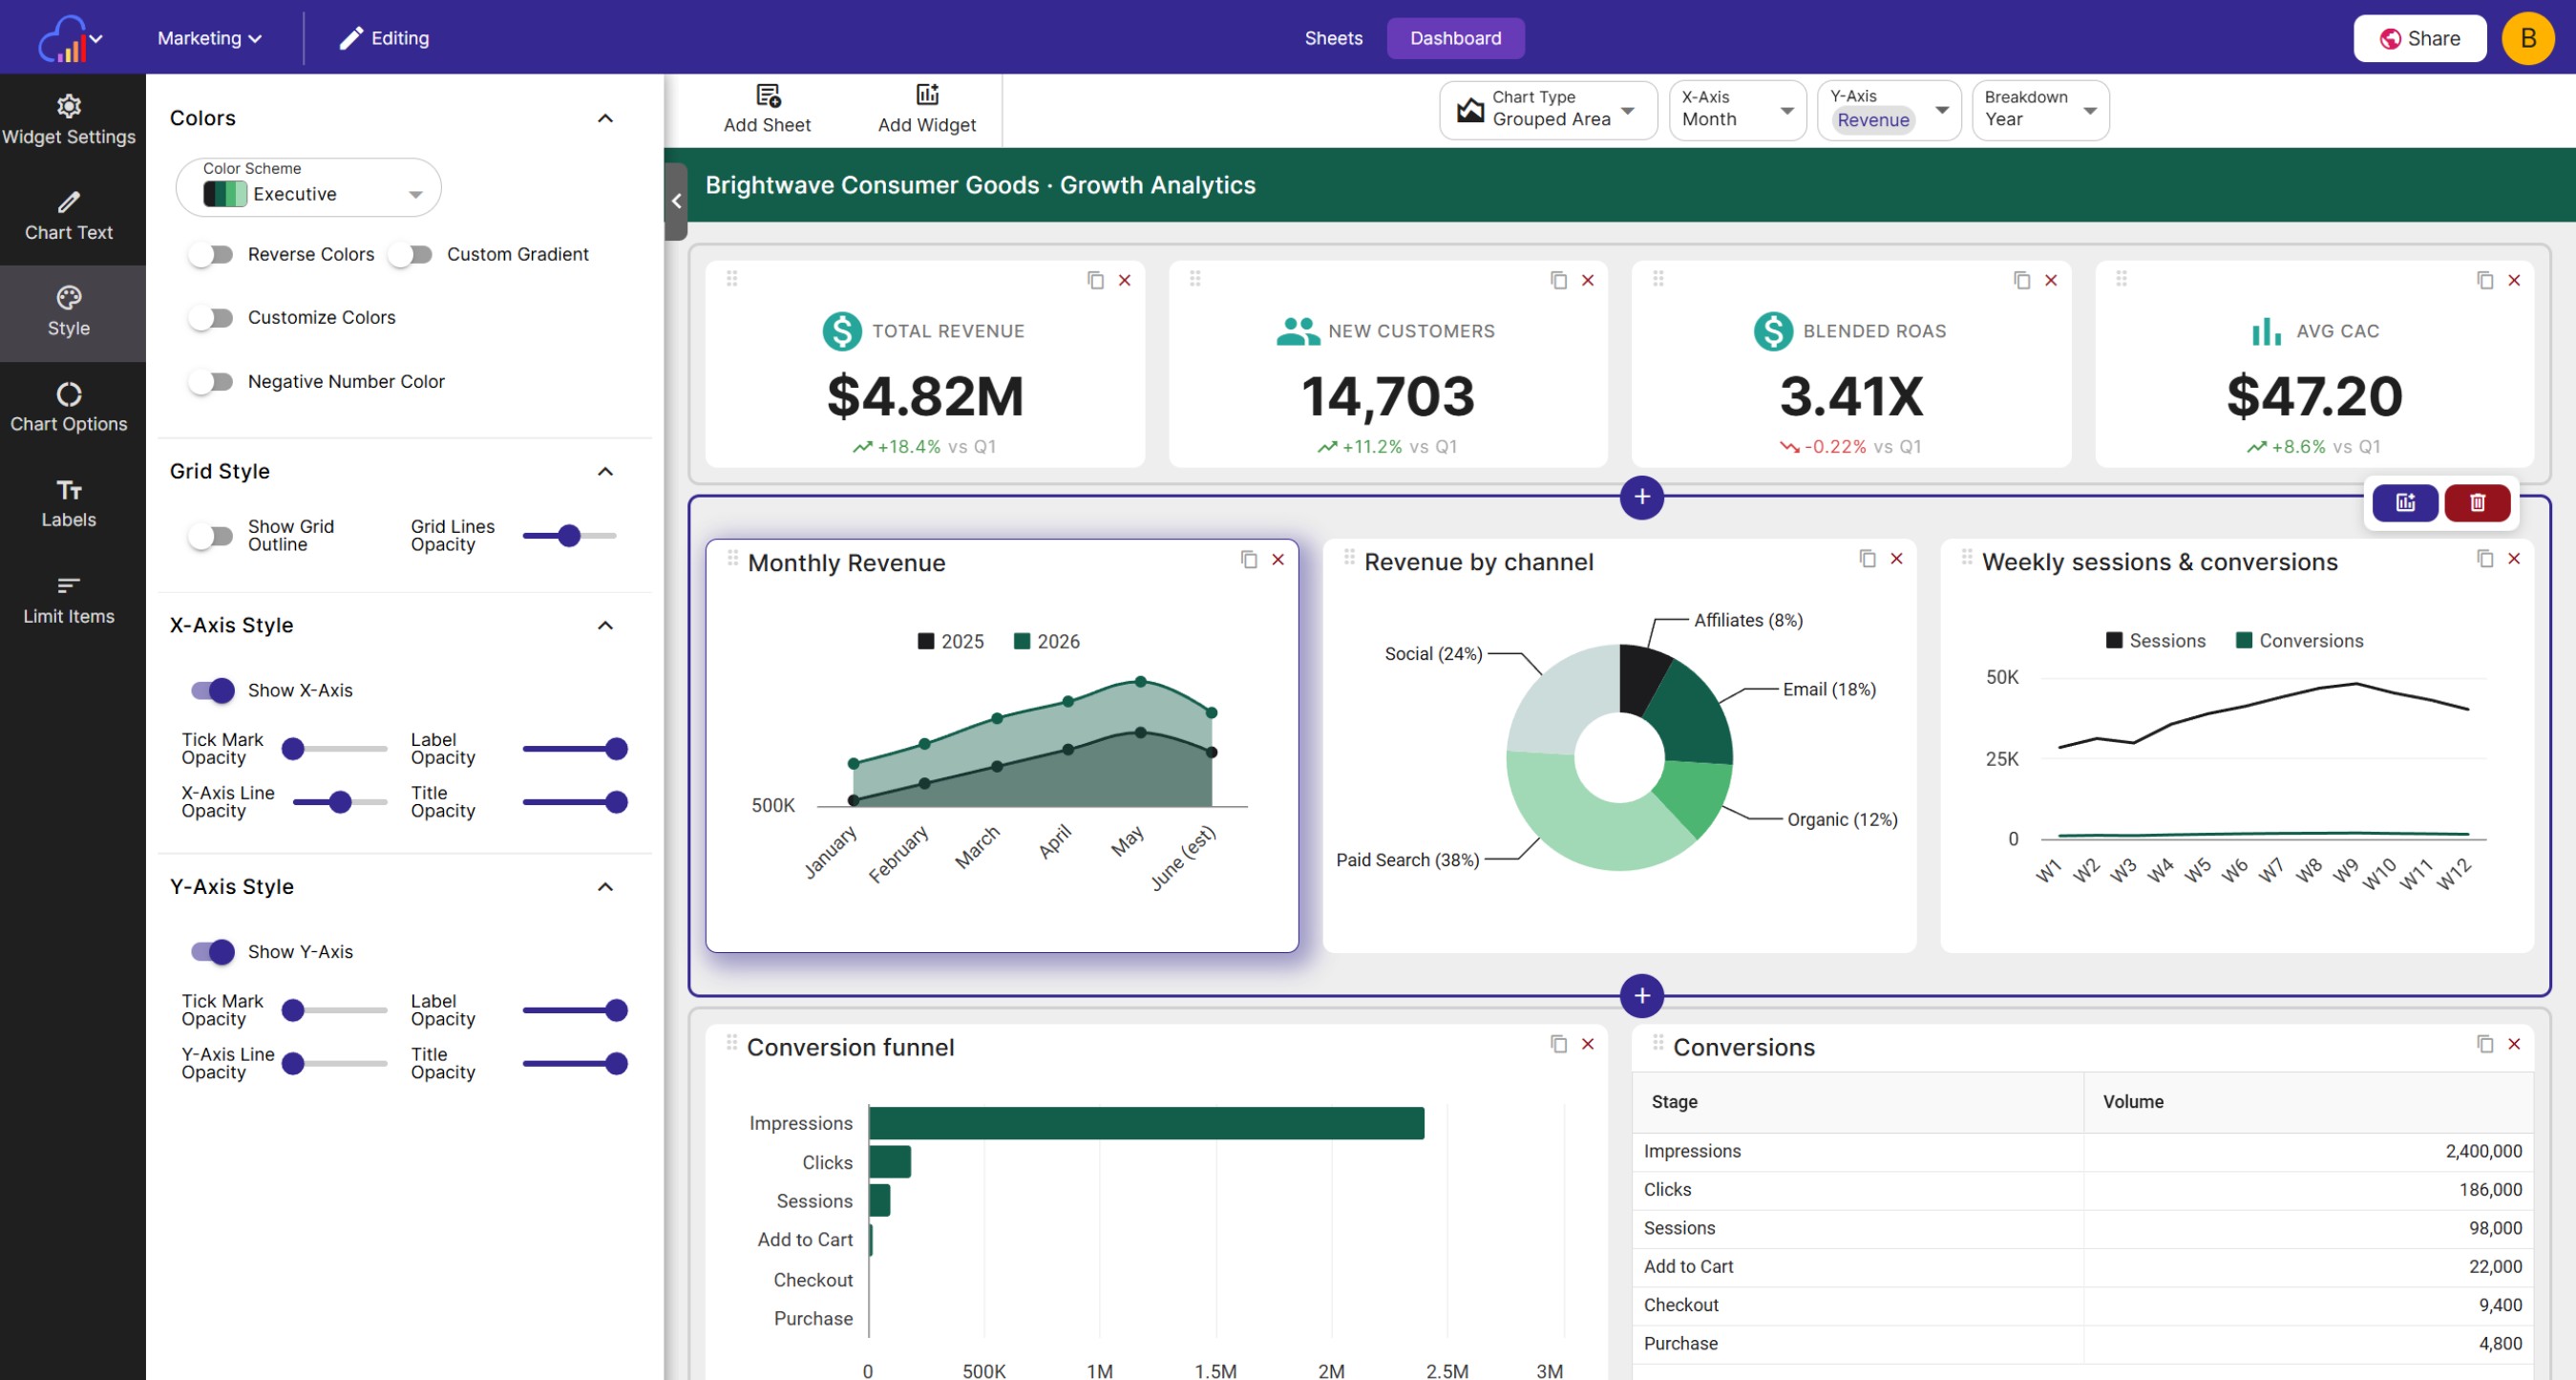The width and height of the screenshot is (2576, 1380).
Task: Open the Color Scheme dropdown
Action: pyautogui.click(x=309, y=187)
